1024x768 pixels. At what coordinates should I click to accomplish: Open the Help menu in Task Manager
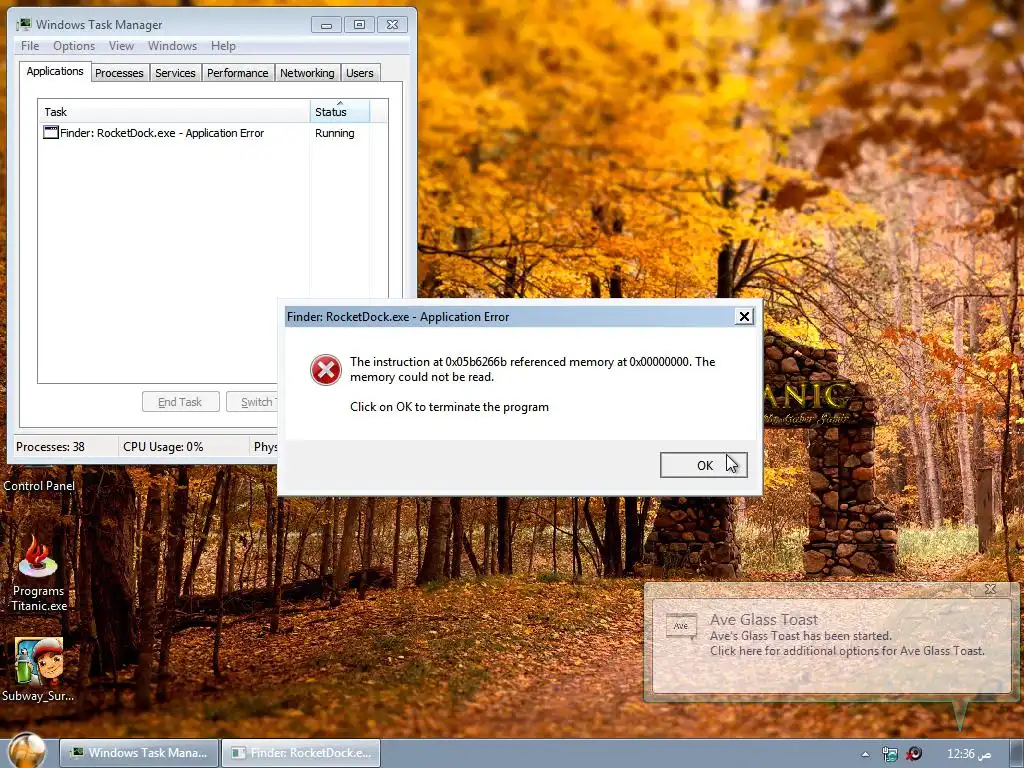(x=223, y=46)
